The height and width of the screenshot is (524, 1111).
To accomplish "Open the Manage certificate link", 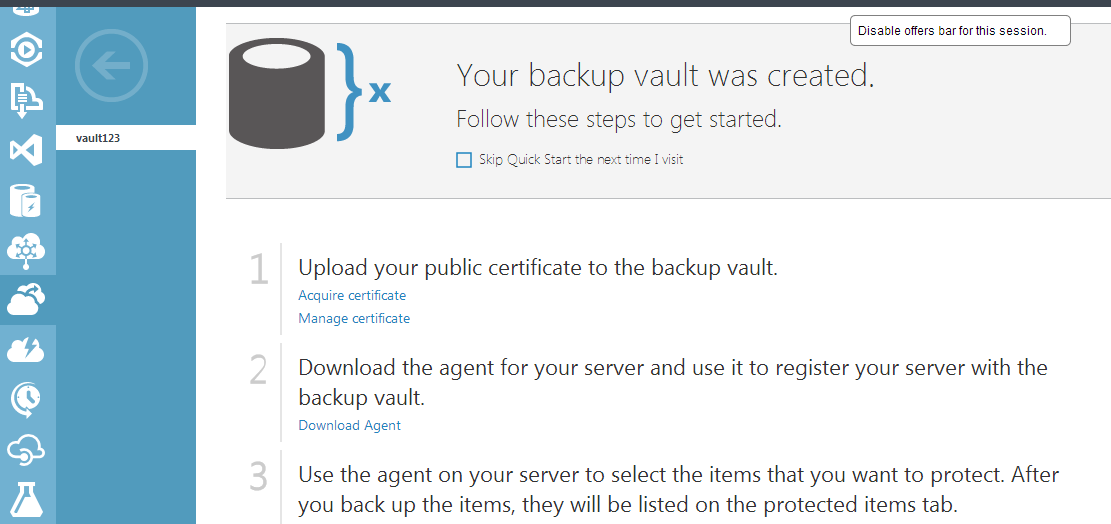I will (x=354, y=319).
